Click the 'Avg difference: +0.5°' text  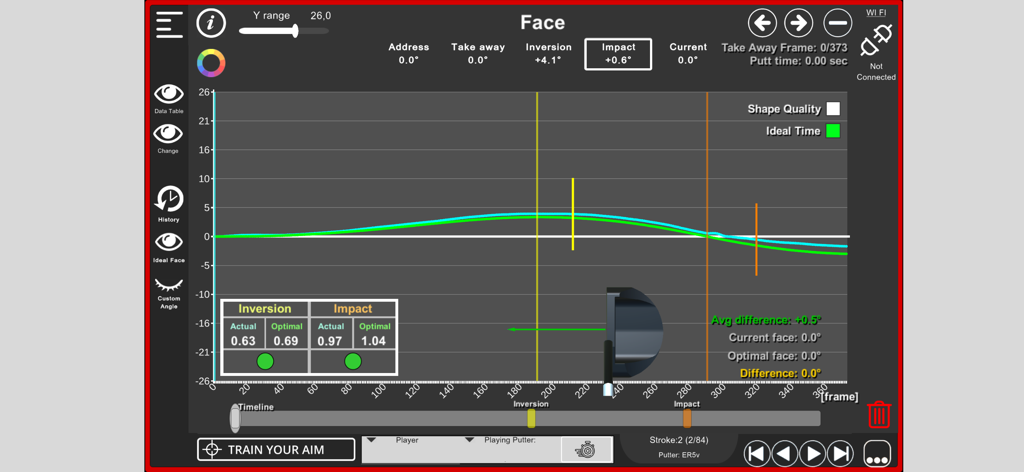pyautogui.click(x=765, y=320)
